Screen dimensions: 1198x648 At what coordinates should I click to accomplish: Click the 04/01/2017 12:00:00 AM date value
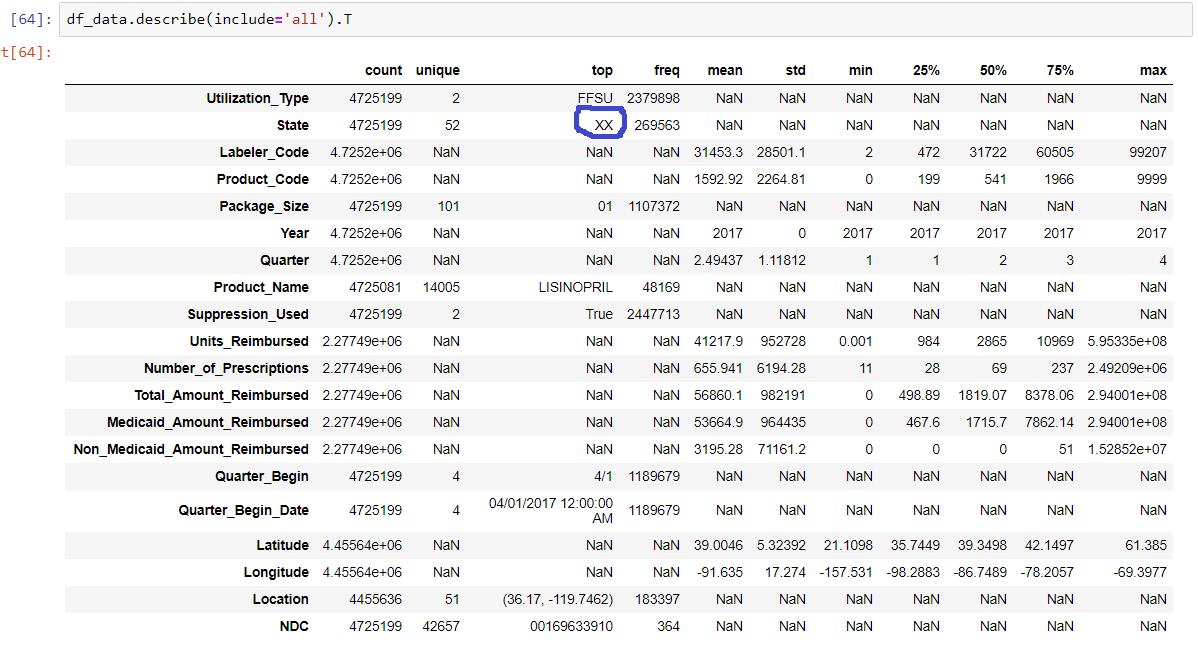[550, 510]
